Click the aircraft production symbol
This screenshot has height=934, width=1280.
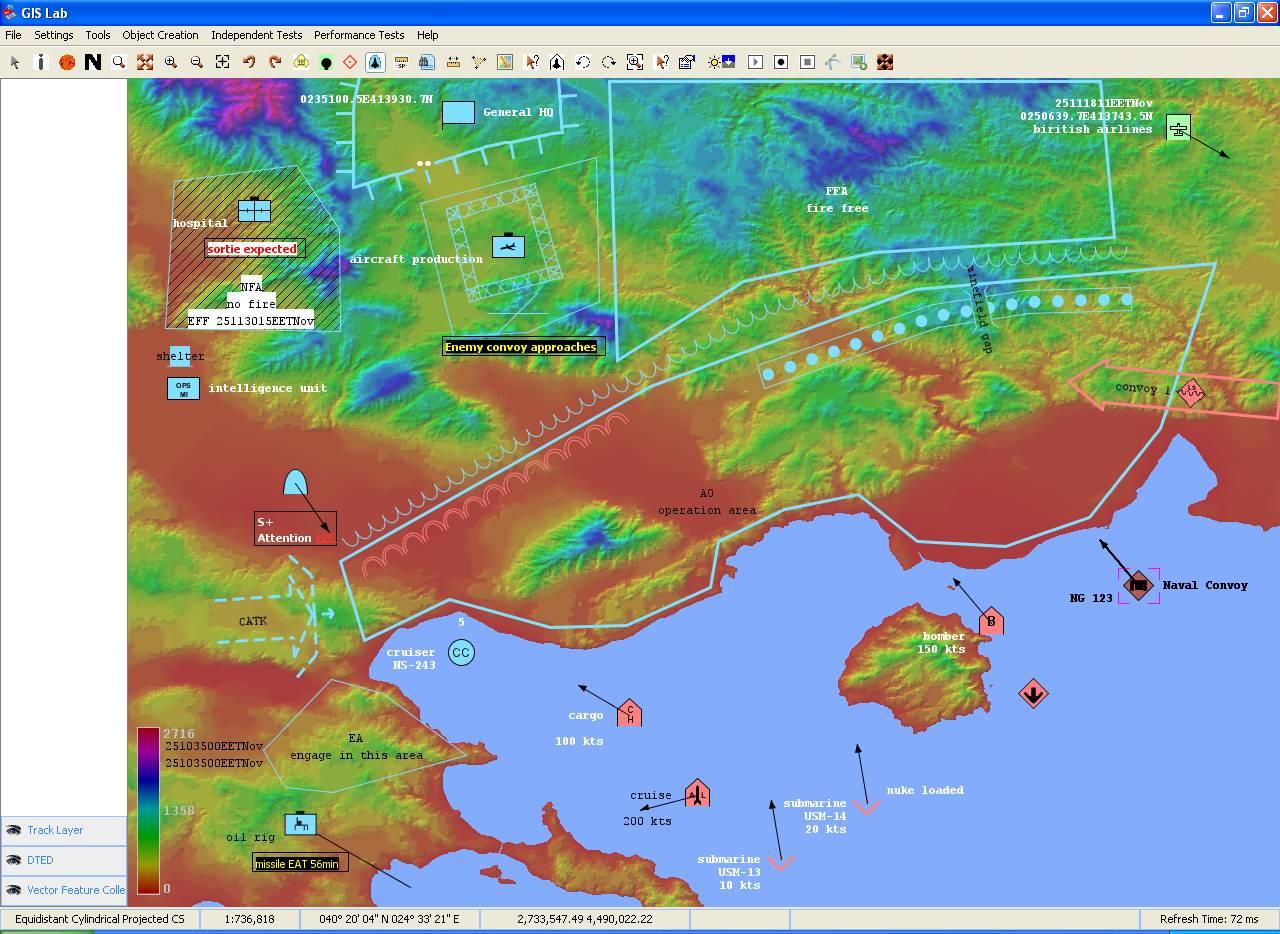[508, 245]
